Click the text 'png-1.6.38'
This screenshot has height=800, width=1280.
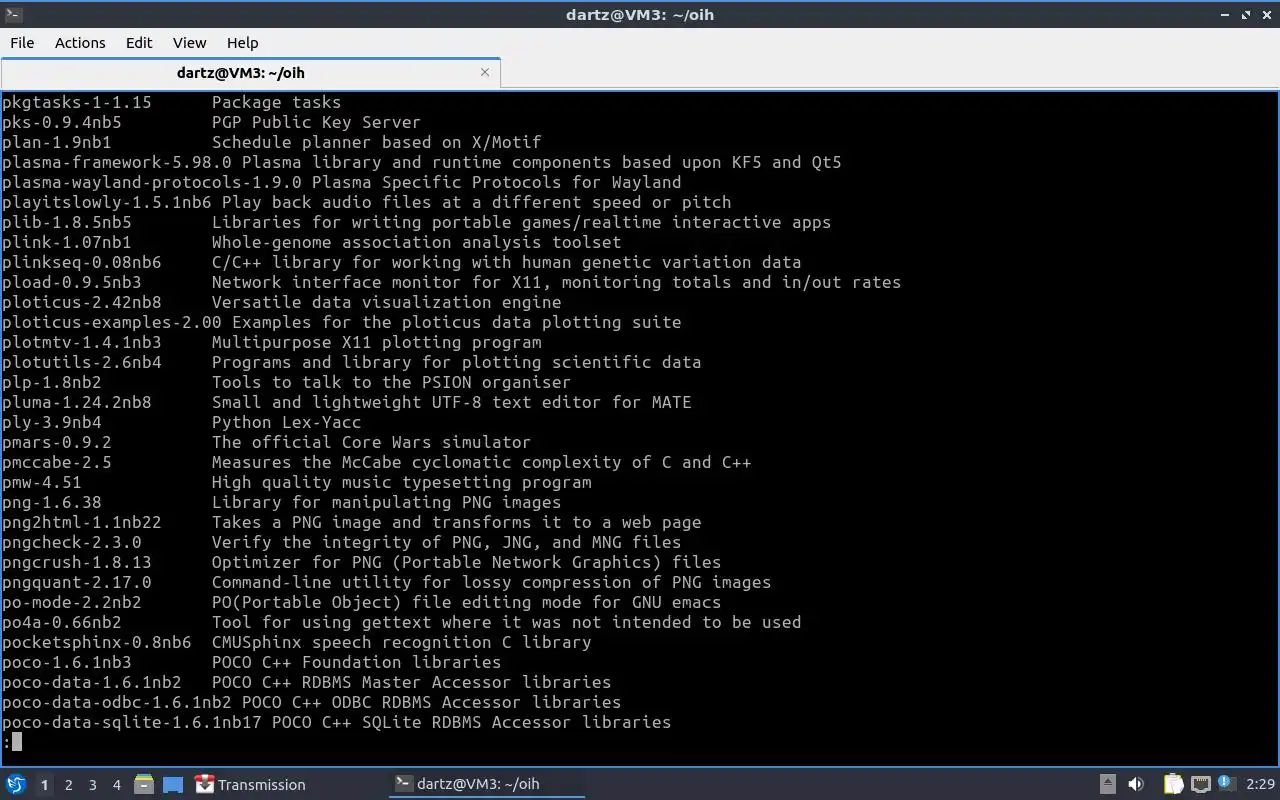[52, 502]
